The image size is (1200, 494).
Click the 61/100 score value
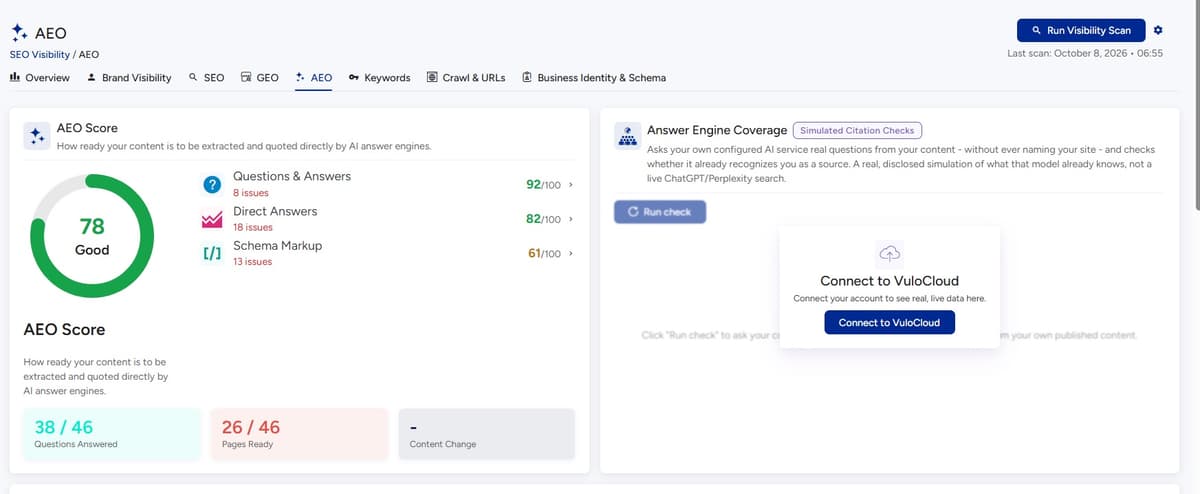544,253
